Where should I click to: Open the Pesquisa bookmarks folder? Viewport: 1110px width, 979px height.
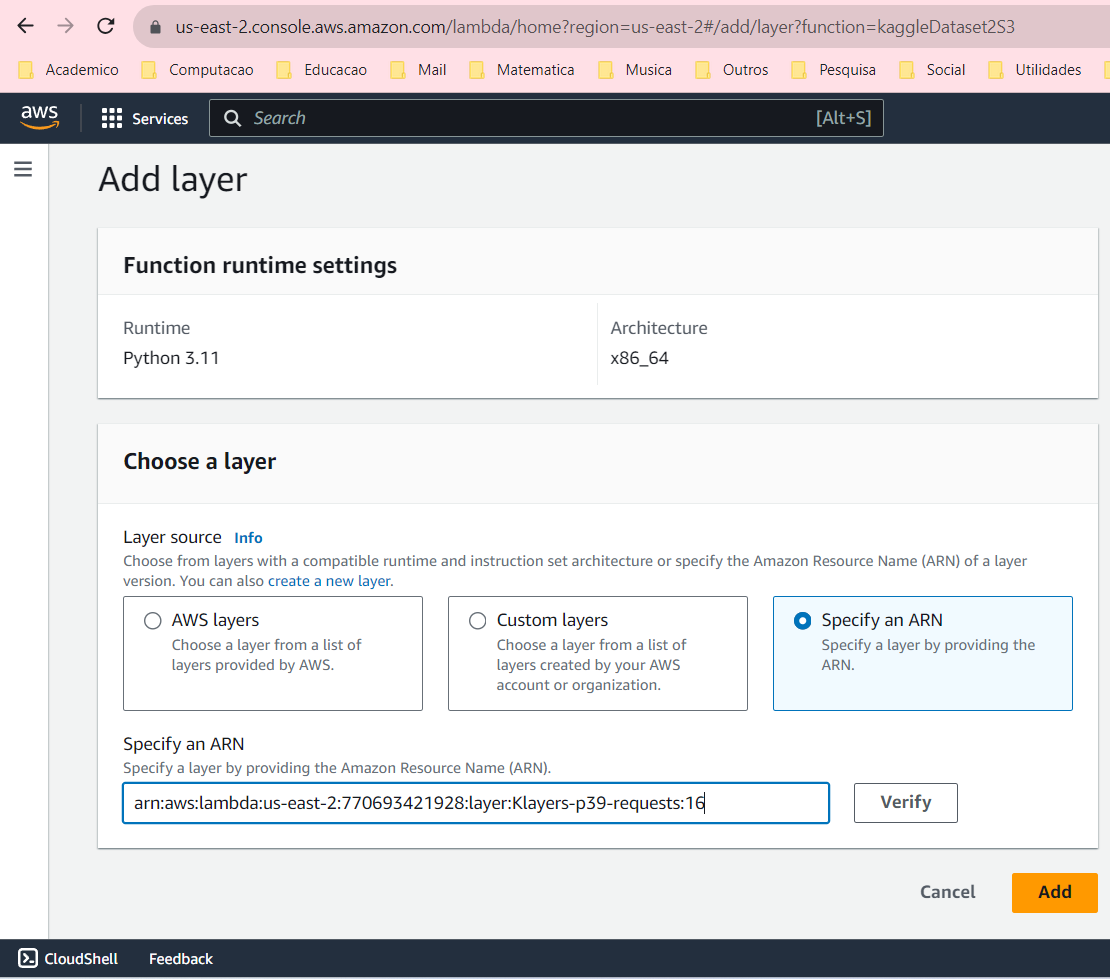pyautogui.click(x=834, y=70)
